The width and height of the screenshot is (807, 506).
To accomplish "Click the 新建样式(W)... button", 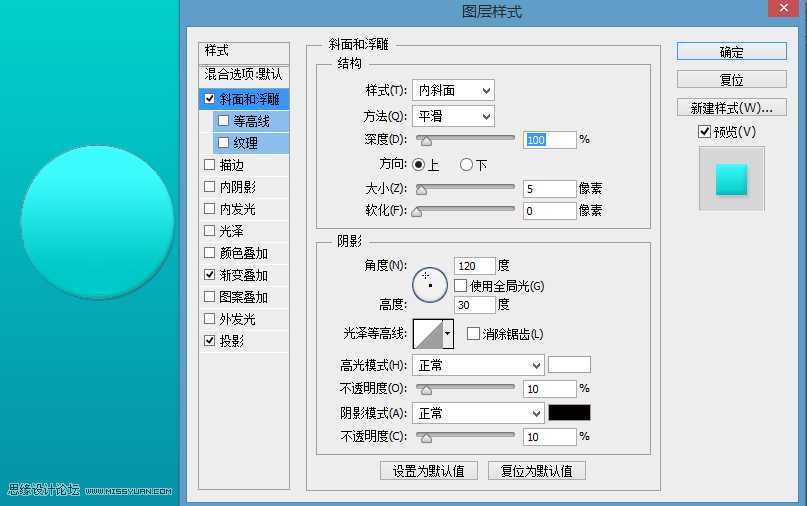I will click(x=731, y=108).
